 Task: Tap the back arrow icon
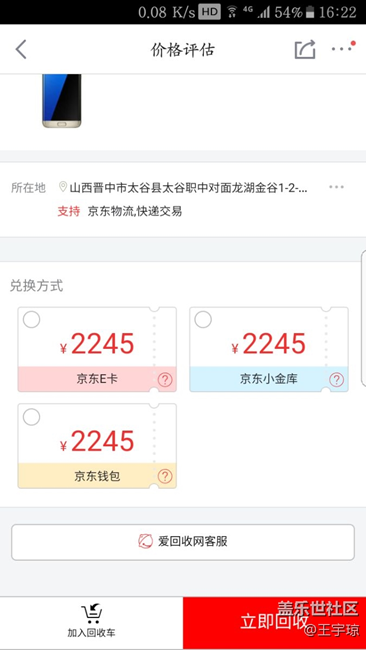[21, 49]
